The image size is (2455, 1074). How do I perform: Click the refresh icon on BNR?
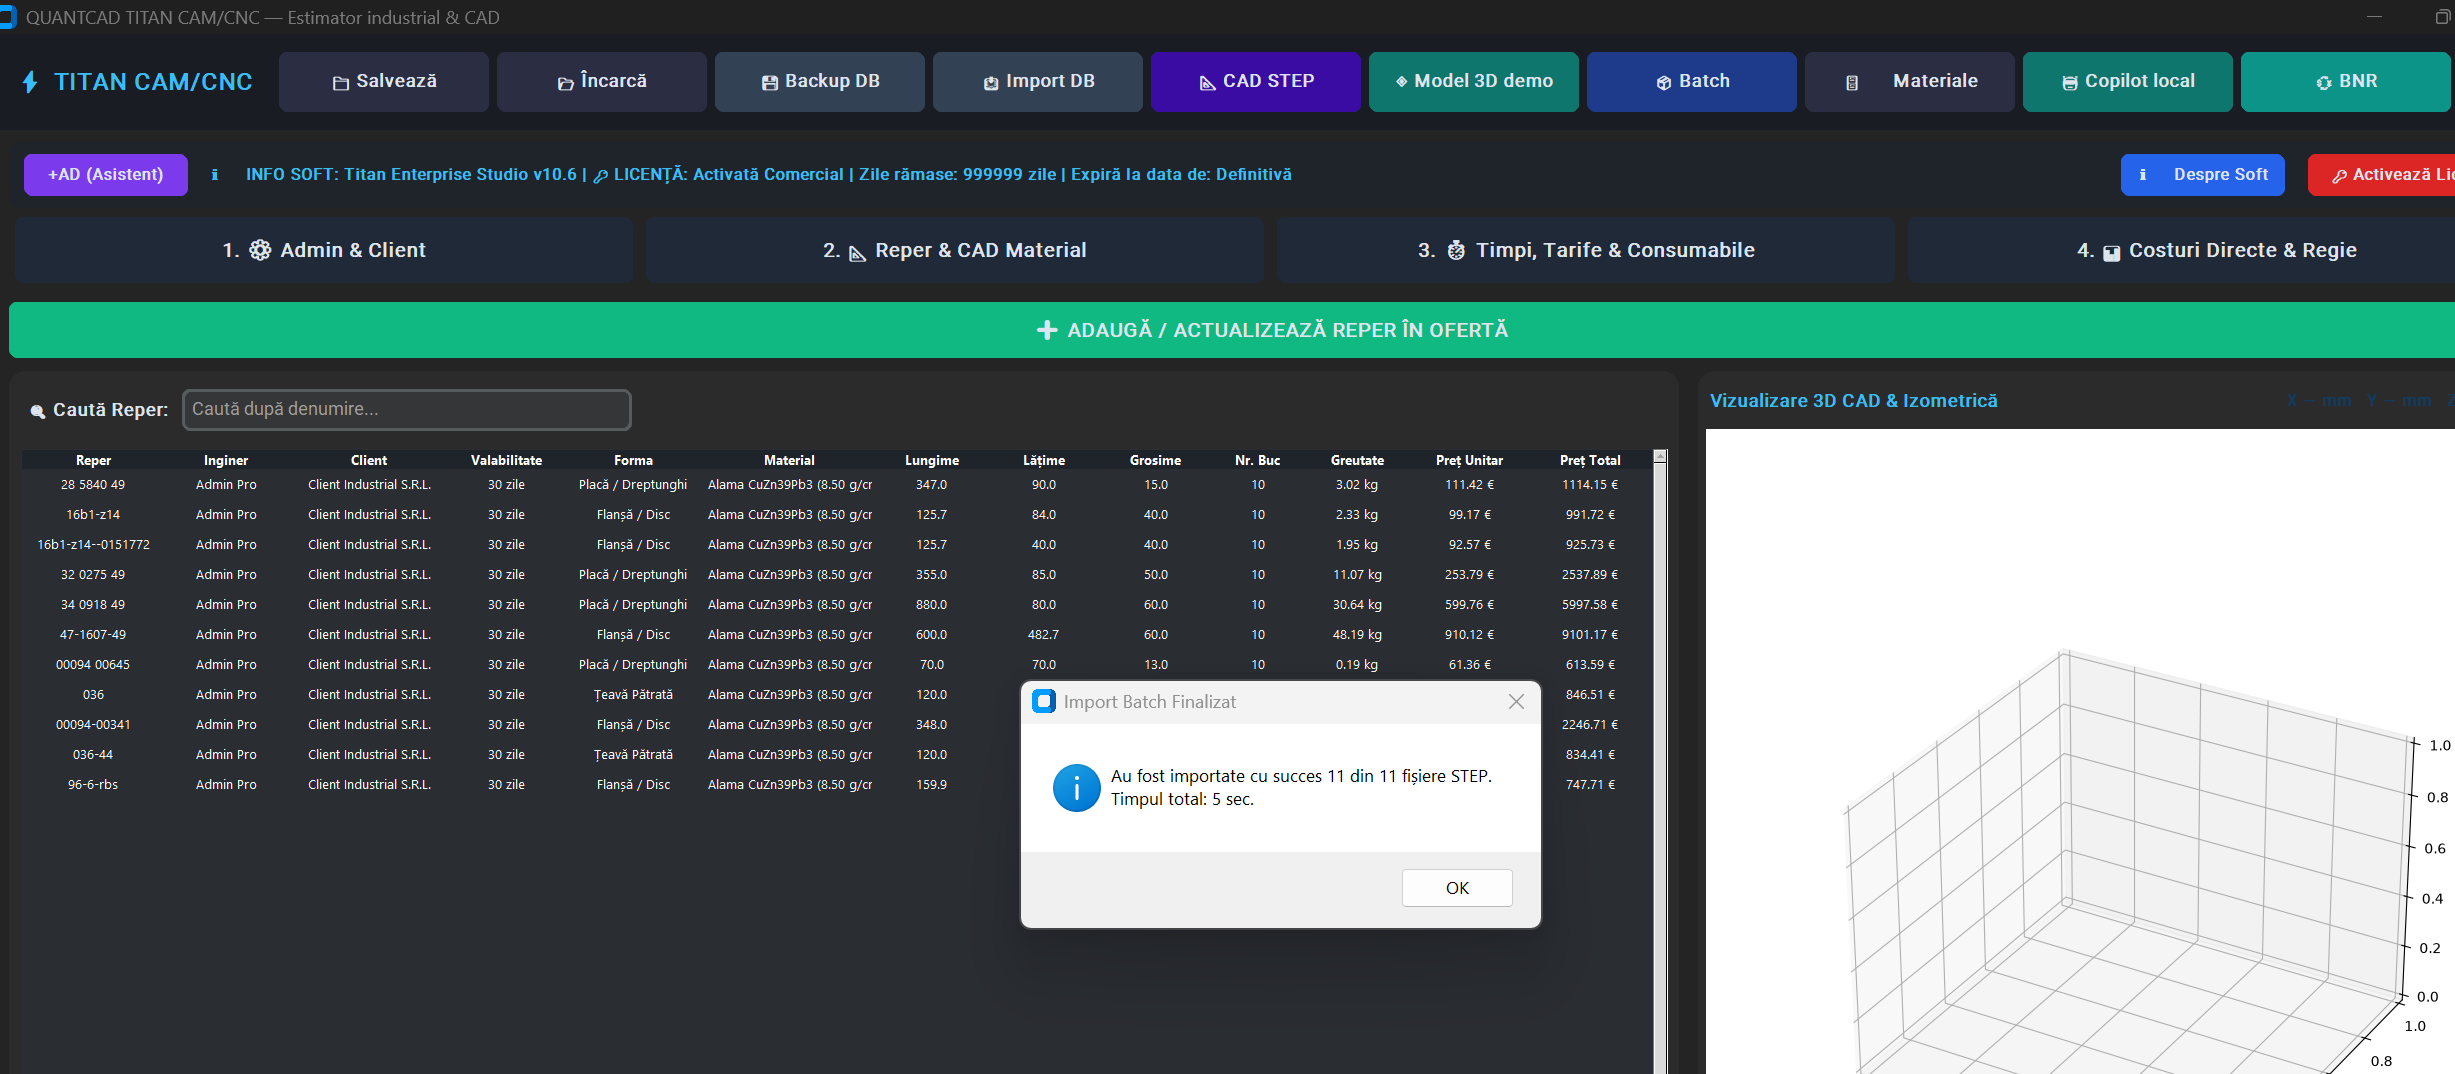coord(2324,83)
